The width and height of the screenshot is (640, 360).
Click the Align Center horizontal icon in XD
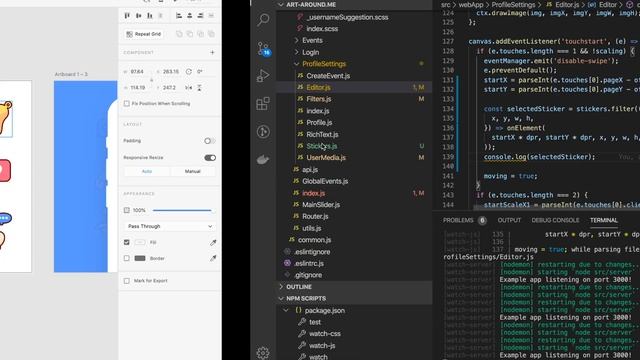pyautogui.click(x=189, y=16)
